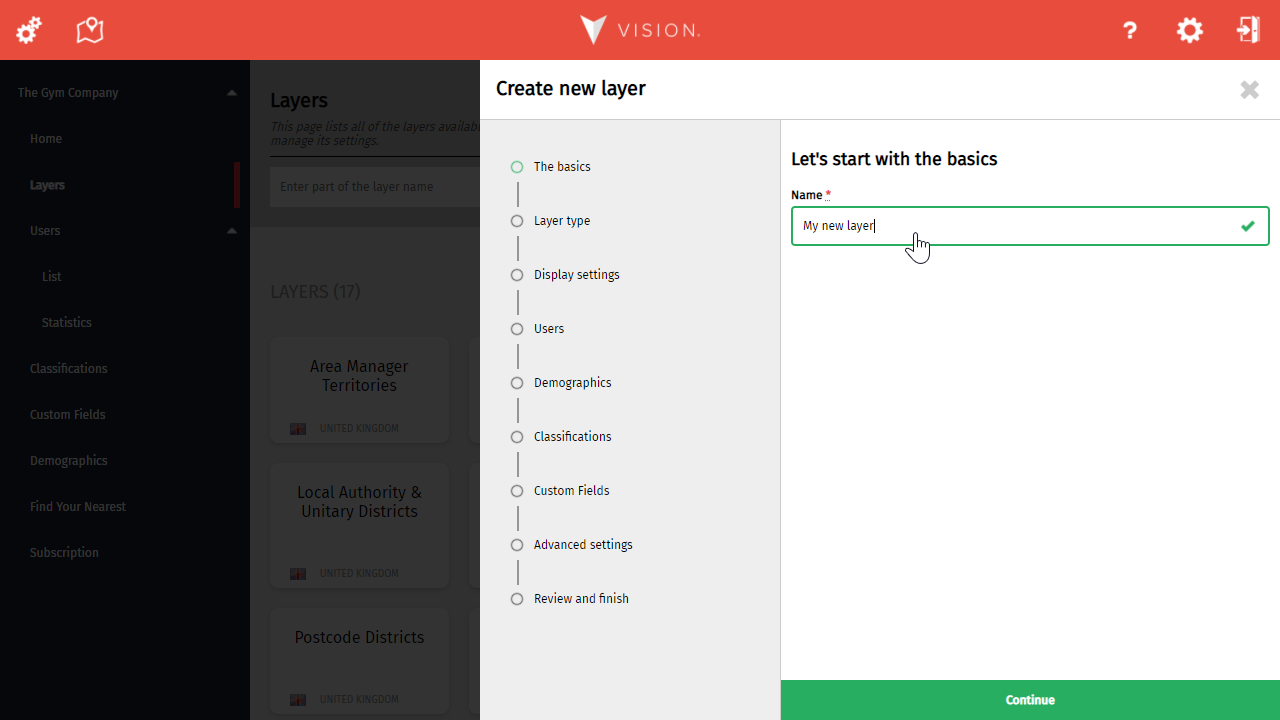Screen dimensions: 1280x720
Task: Click the logout door icon
Action: point(1248,30)
